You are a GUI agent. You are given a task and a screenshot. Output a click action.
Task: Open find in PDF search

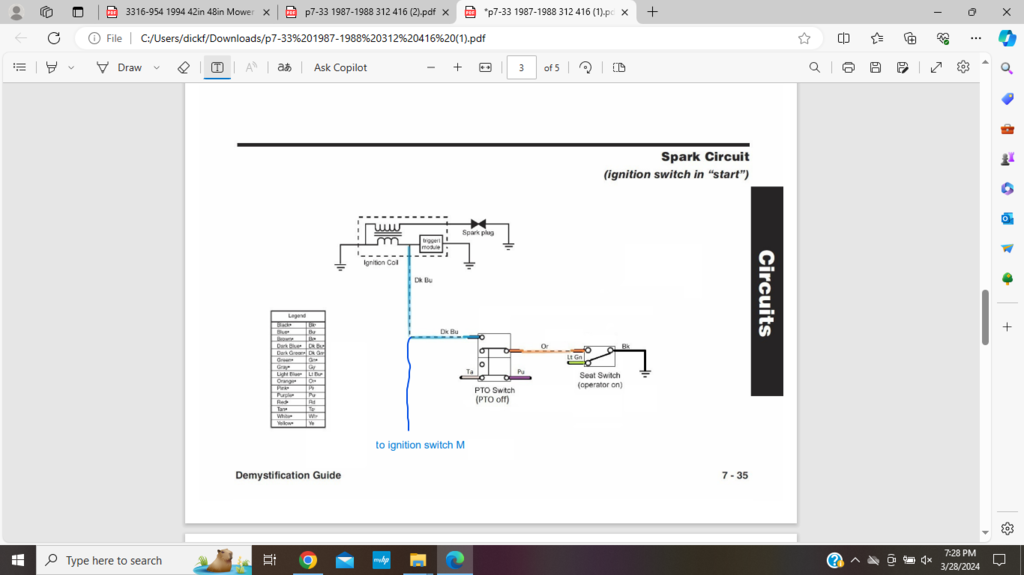pos(815,67)
